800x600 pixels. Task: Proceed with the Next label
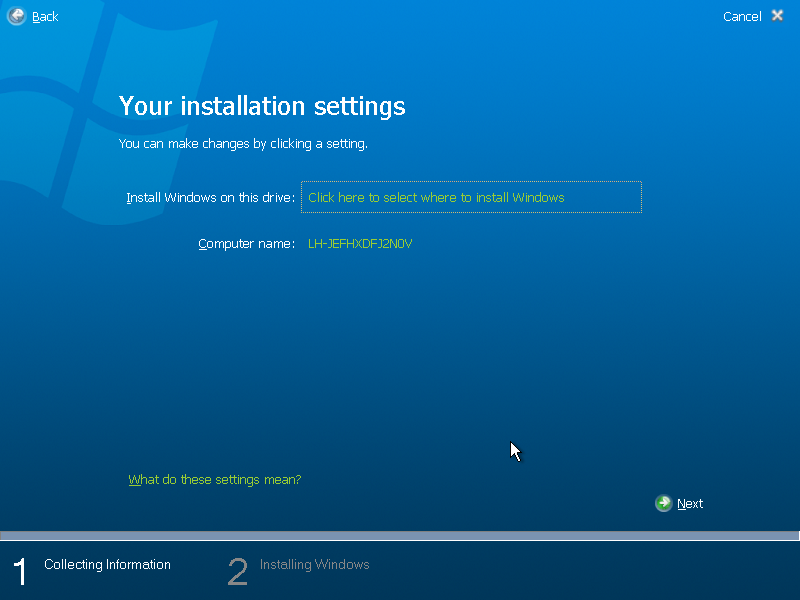(690, 504)
